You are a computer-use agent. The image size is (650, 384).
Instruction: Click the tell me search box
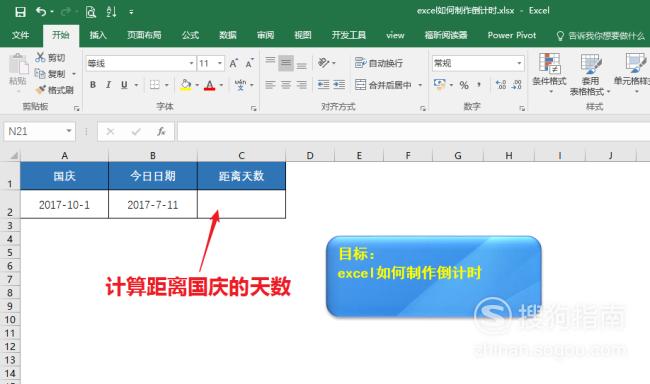point(601,36)
